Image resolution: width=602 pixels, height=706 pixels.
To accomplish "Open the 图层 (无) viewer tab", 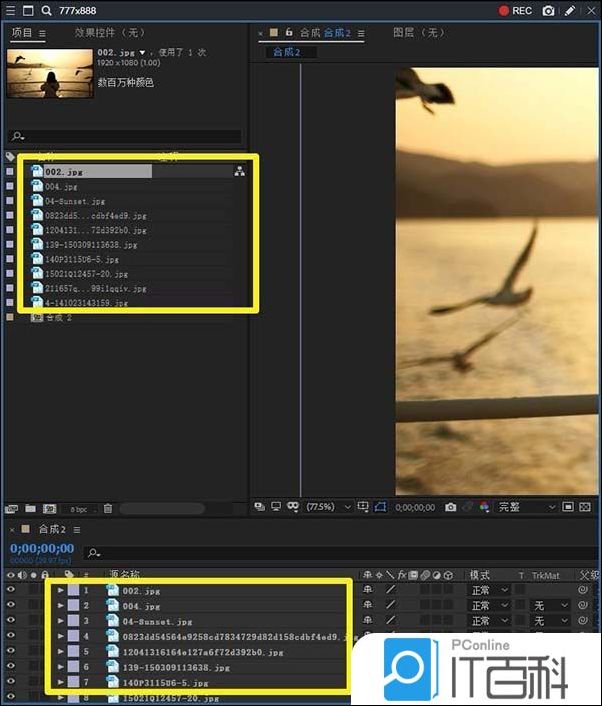I will point(417,33).
